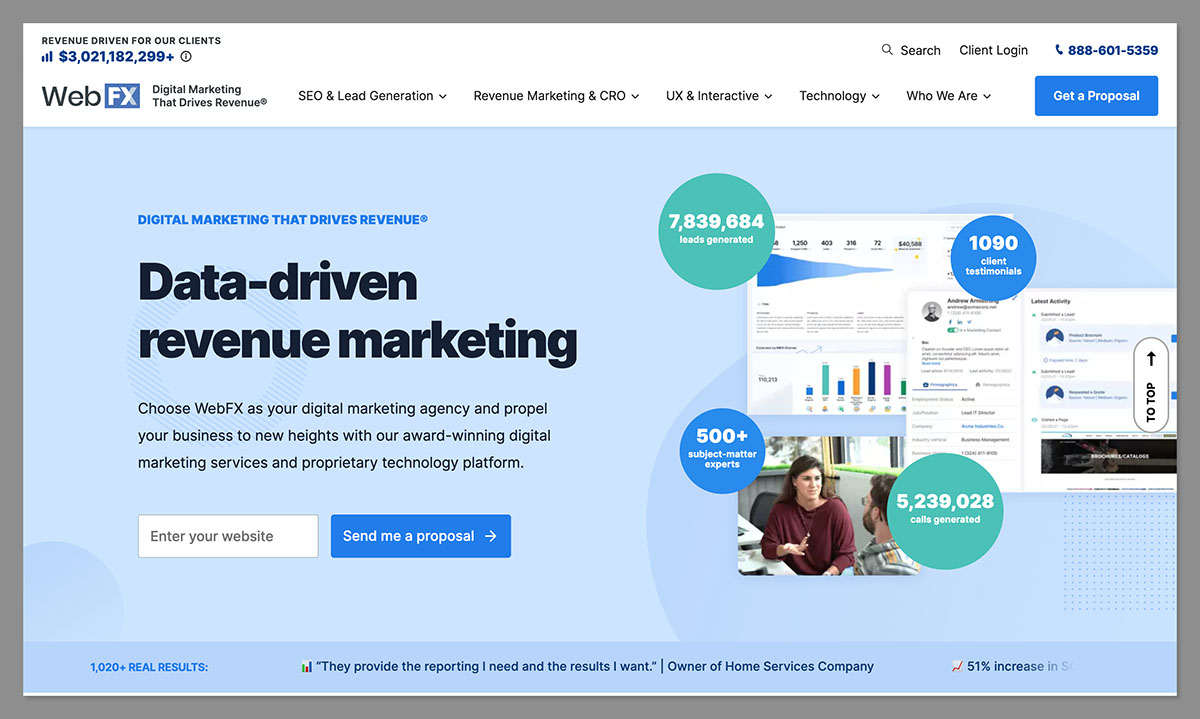Call via the 888-601-5359 link
Screen dimensions: 1200x719
coord(1112,49)
